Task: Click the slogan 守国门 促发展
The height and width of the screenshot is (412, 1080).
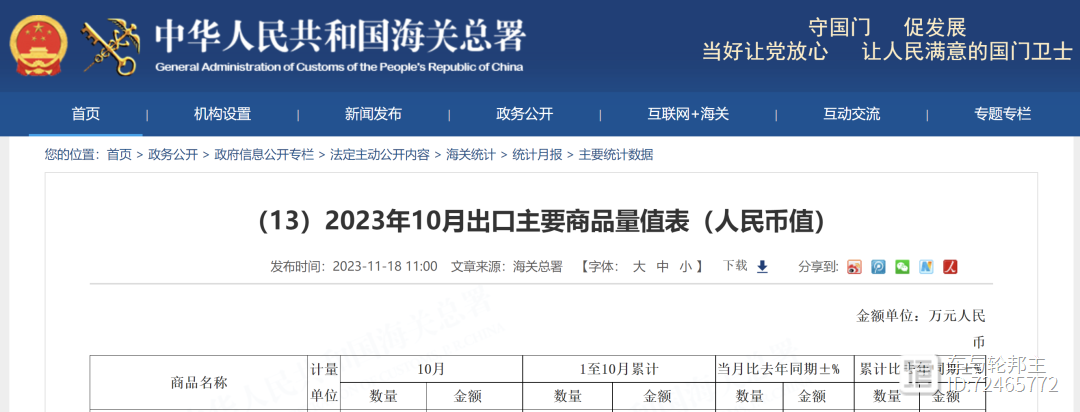Action: (887, 28)
